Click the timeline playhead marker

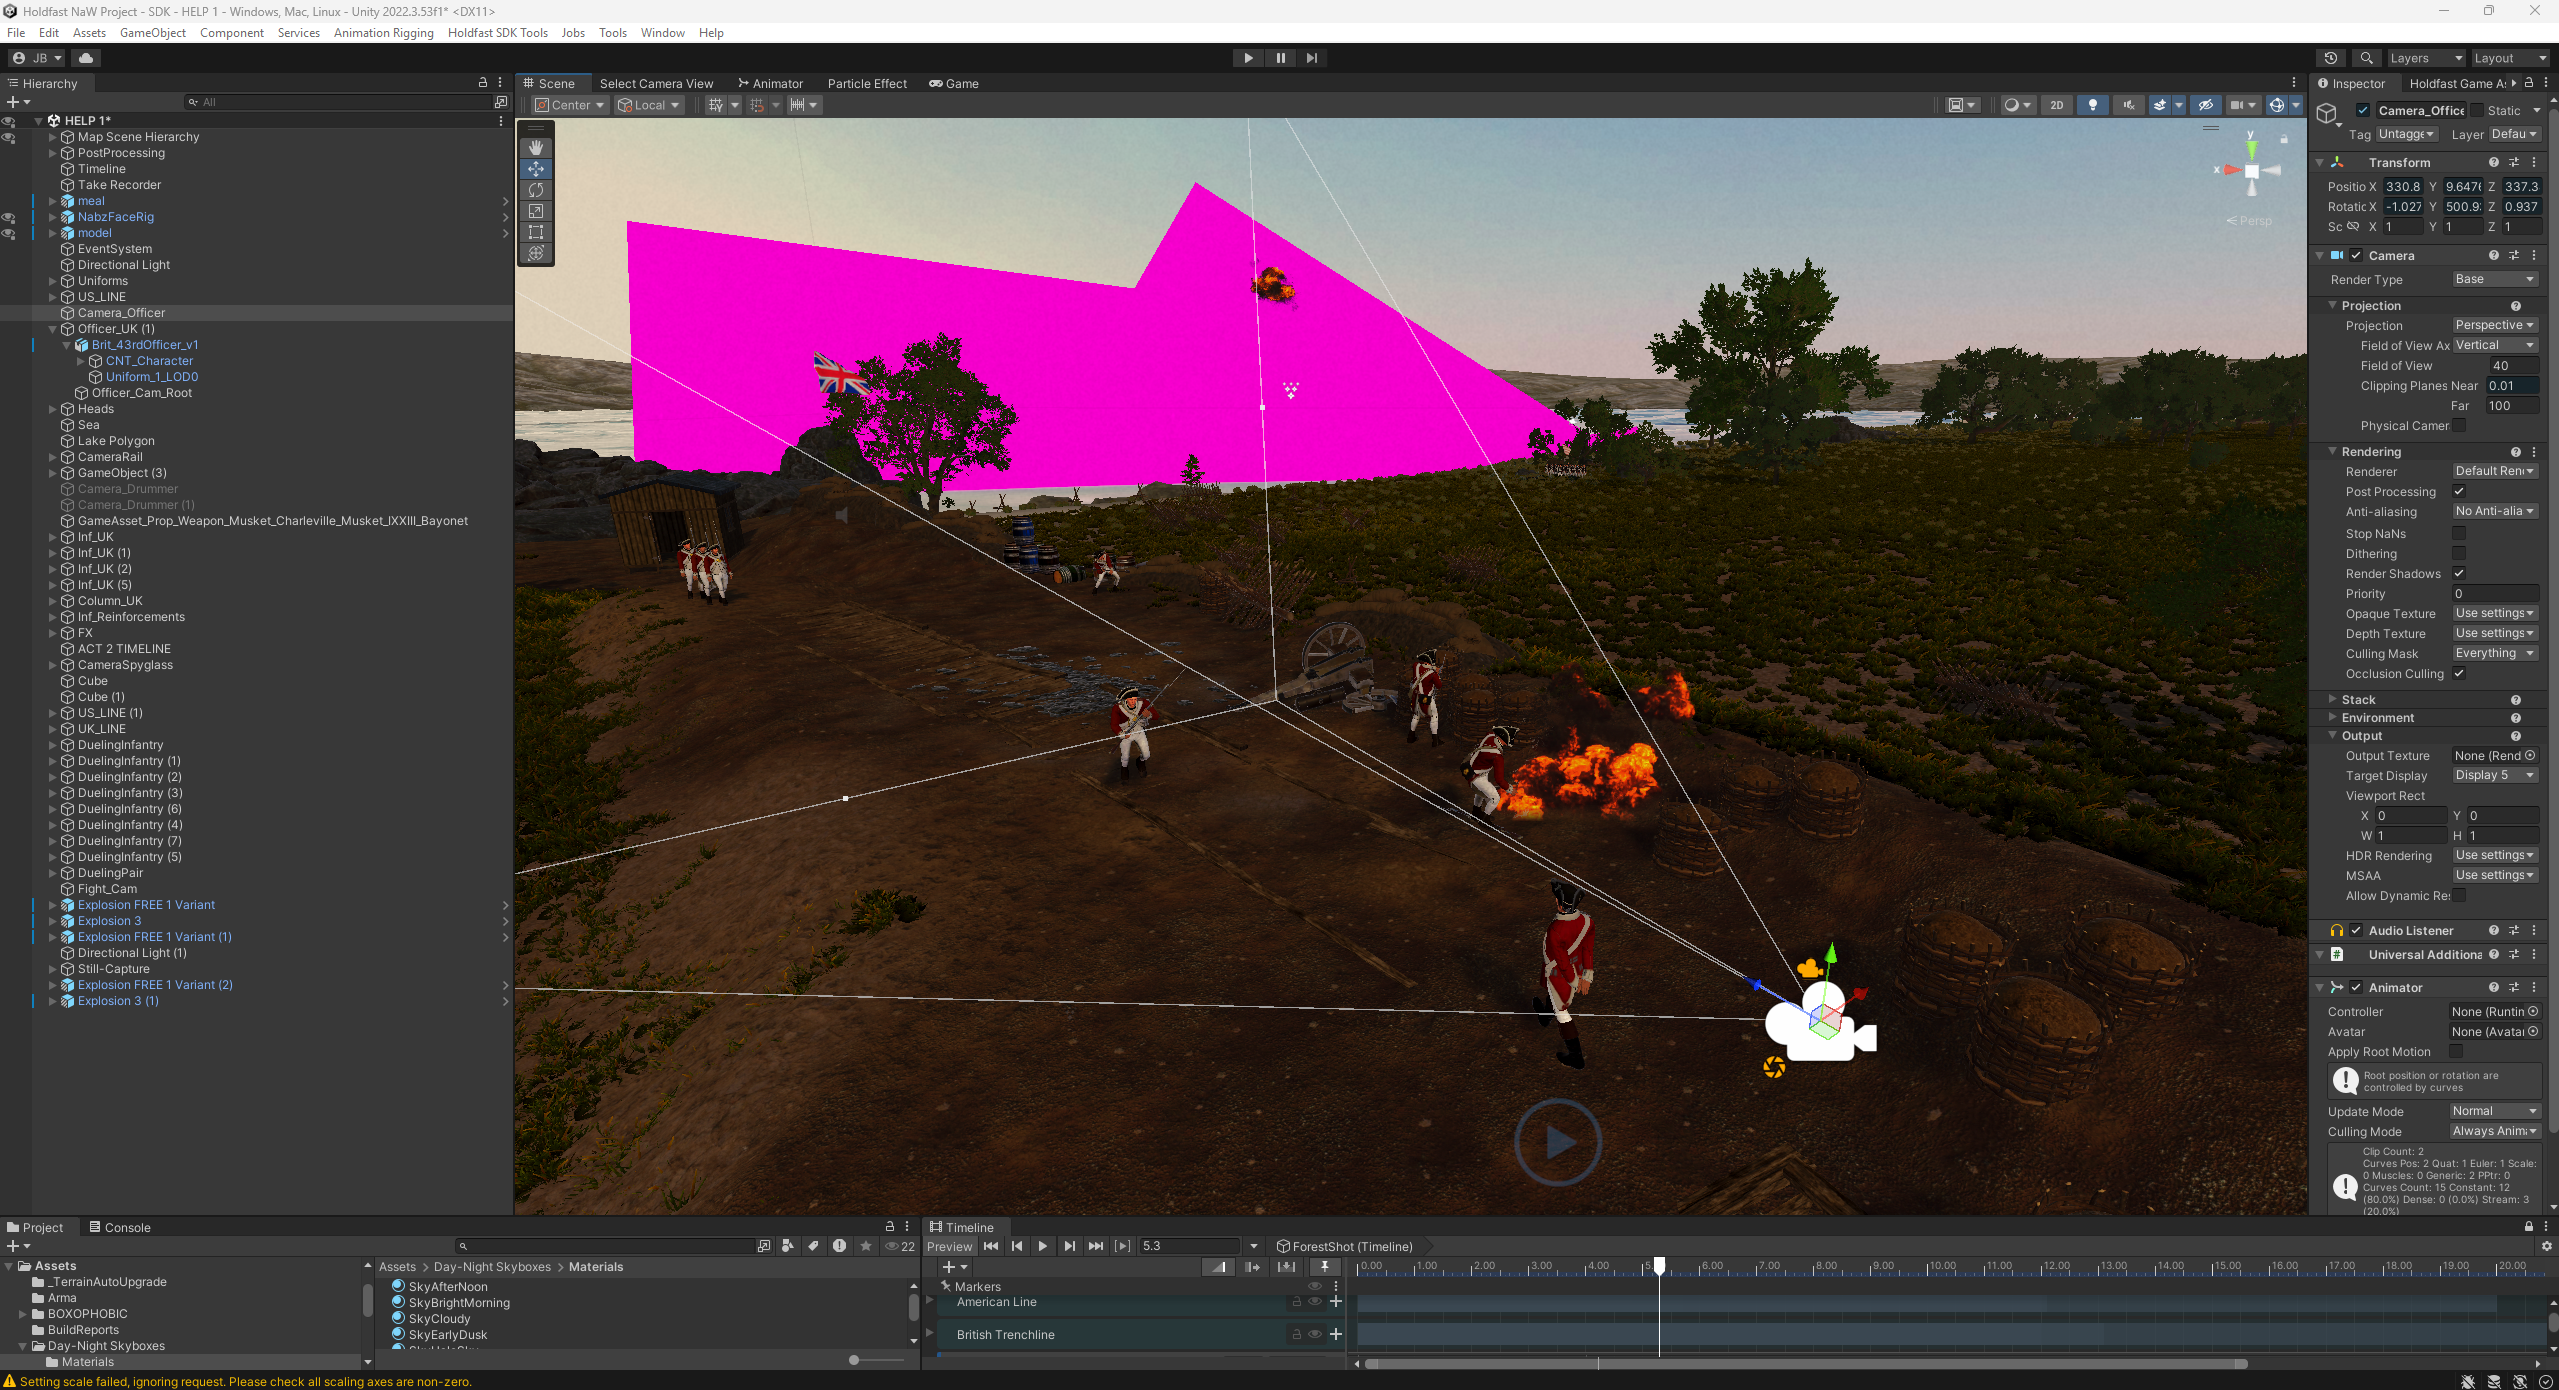(1659, 1266)
